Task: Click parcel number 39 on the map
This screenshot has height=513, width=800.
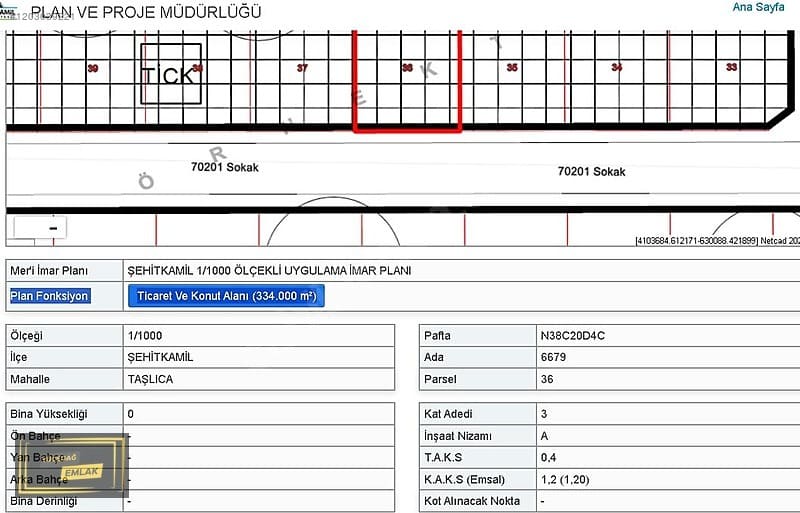Action: click(93, 68)
